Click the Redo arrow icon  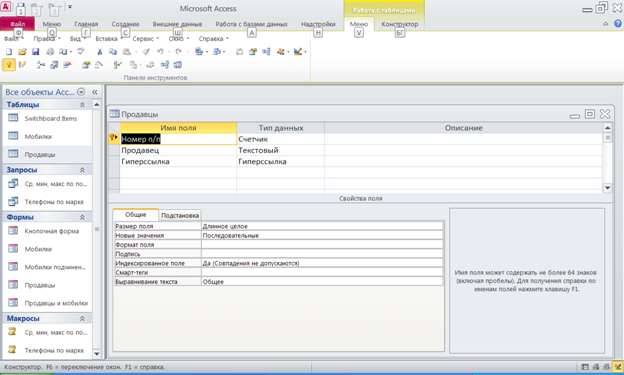pos(179,51)
